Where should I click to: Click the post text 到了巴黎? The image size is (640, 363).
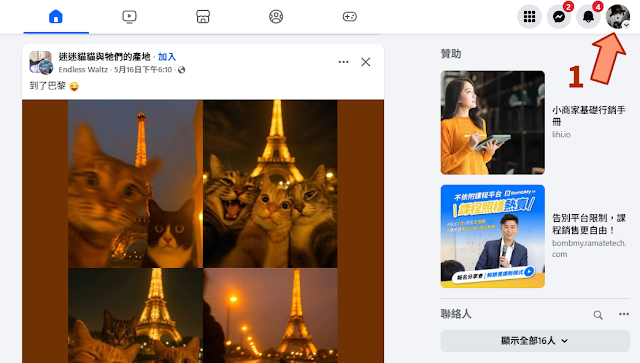pyautogui.click(x=47, y=86)
